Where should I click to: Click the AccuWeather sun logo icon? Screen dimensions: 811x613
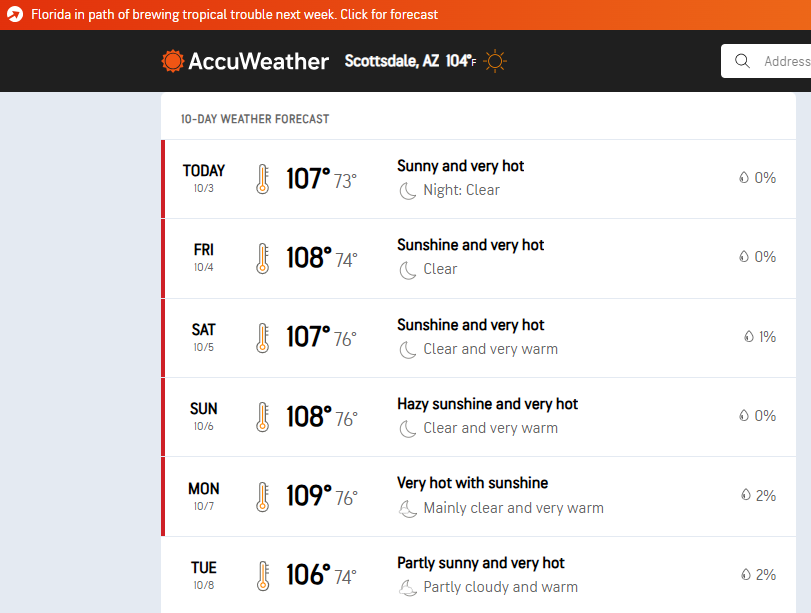(x=173, y=61)
